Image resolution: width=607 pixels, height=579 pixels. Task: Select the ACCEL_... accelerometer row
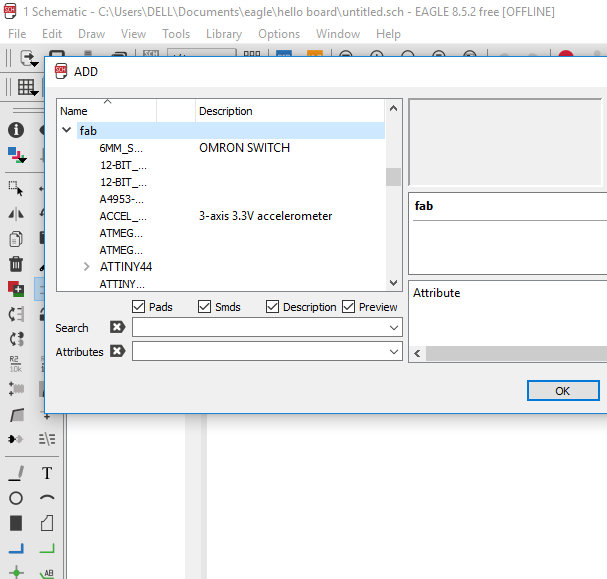click(221, 216)
